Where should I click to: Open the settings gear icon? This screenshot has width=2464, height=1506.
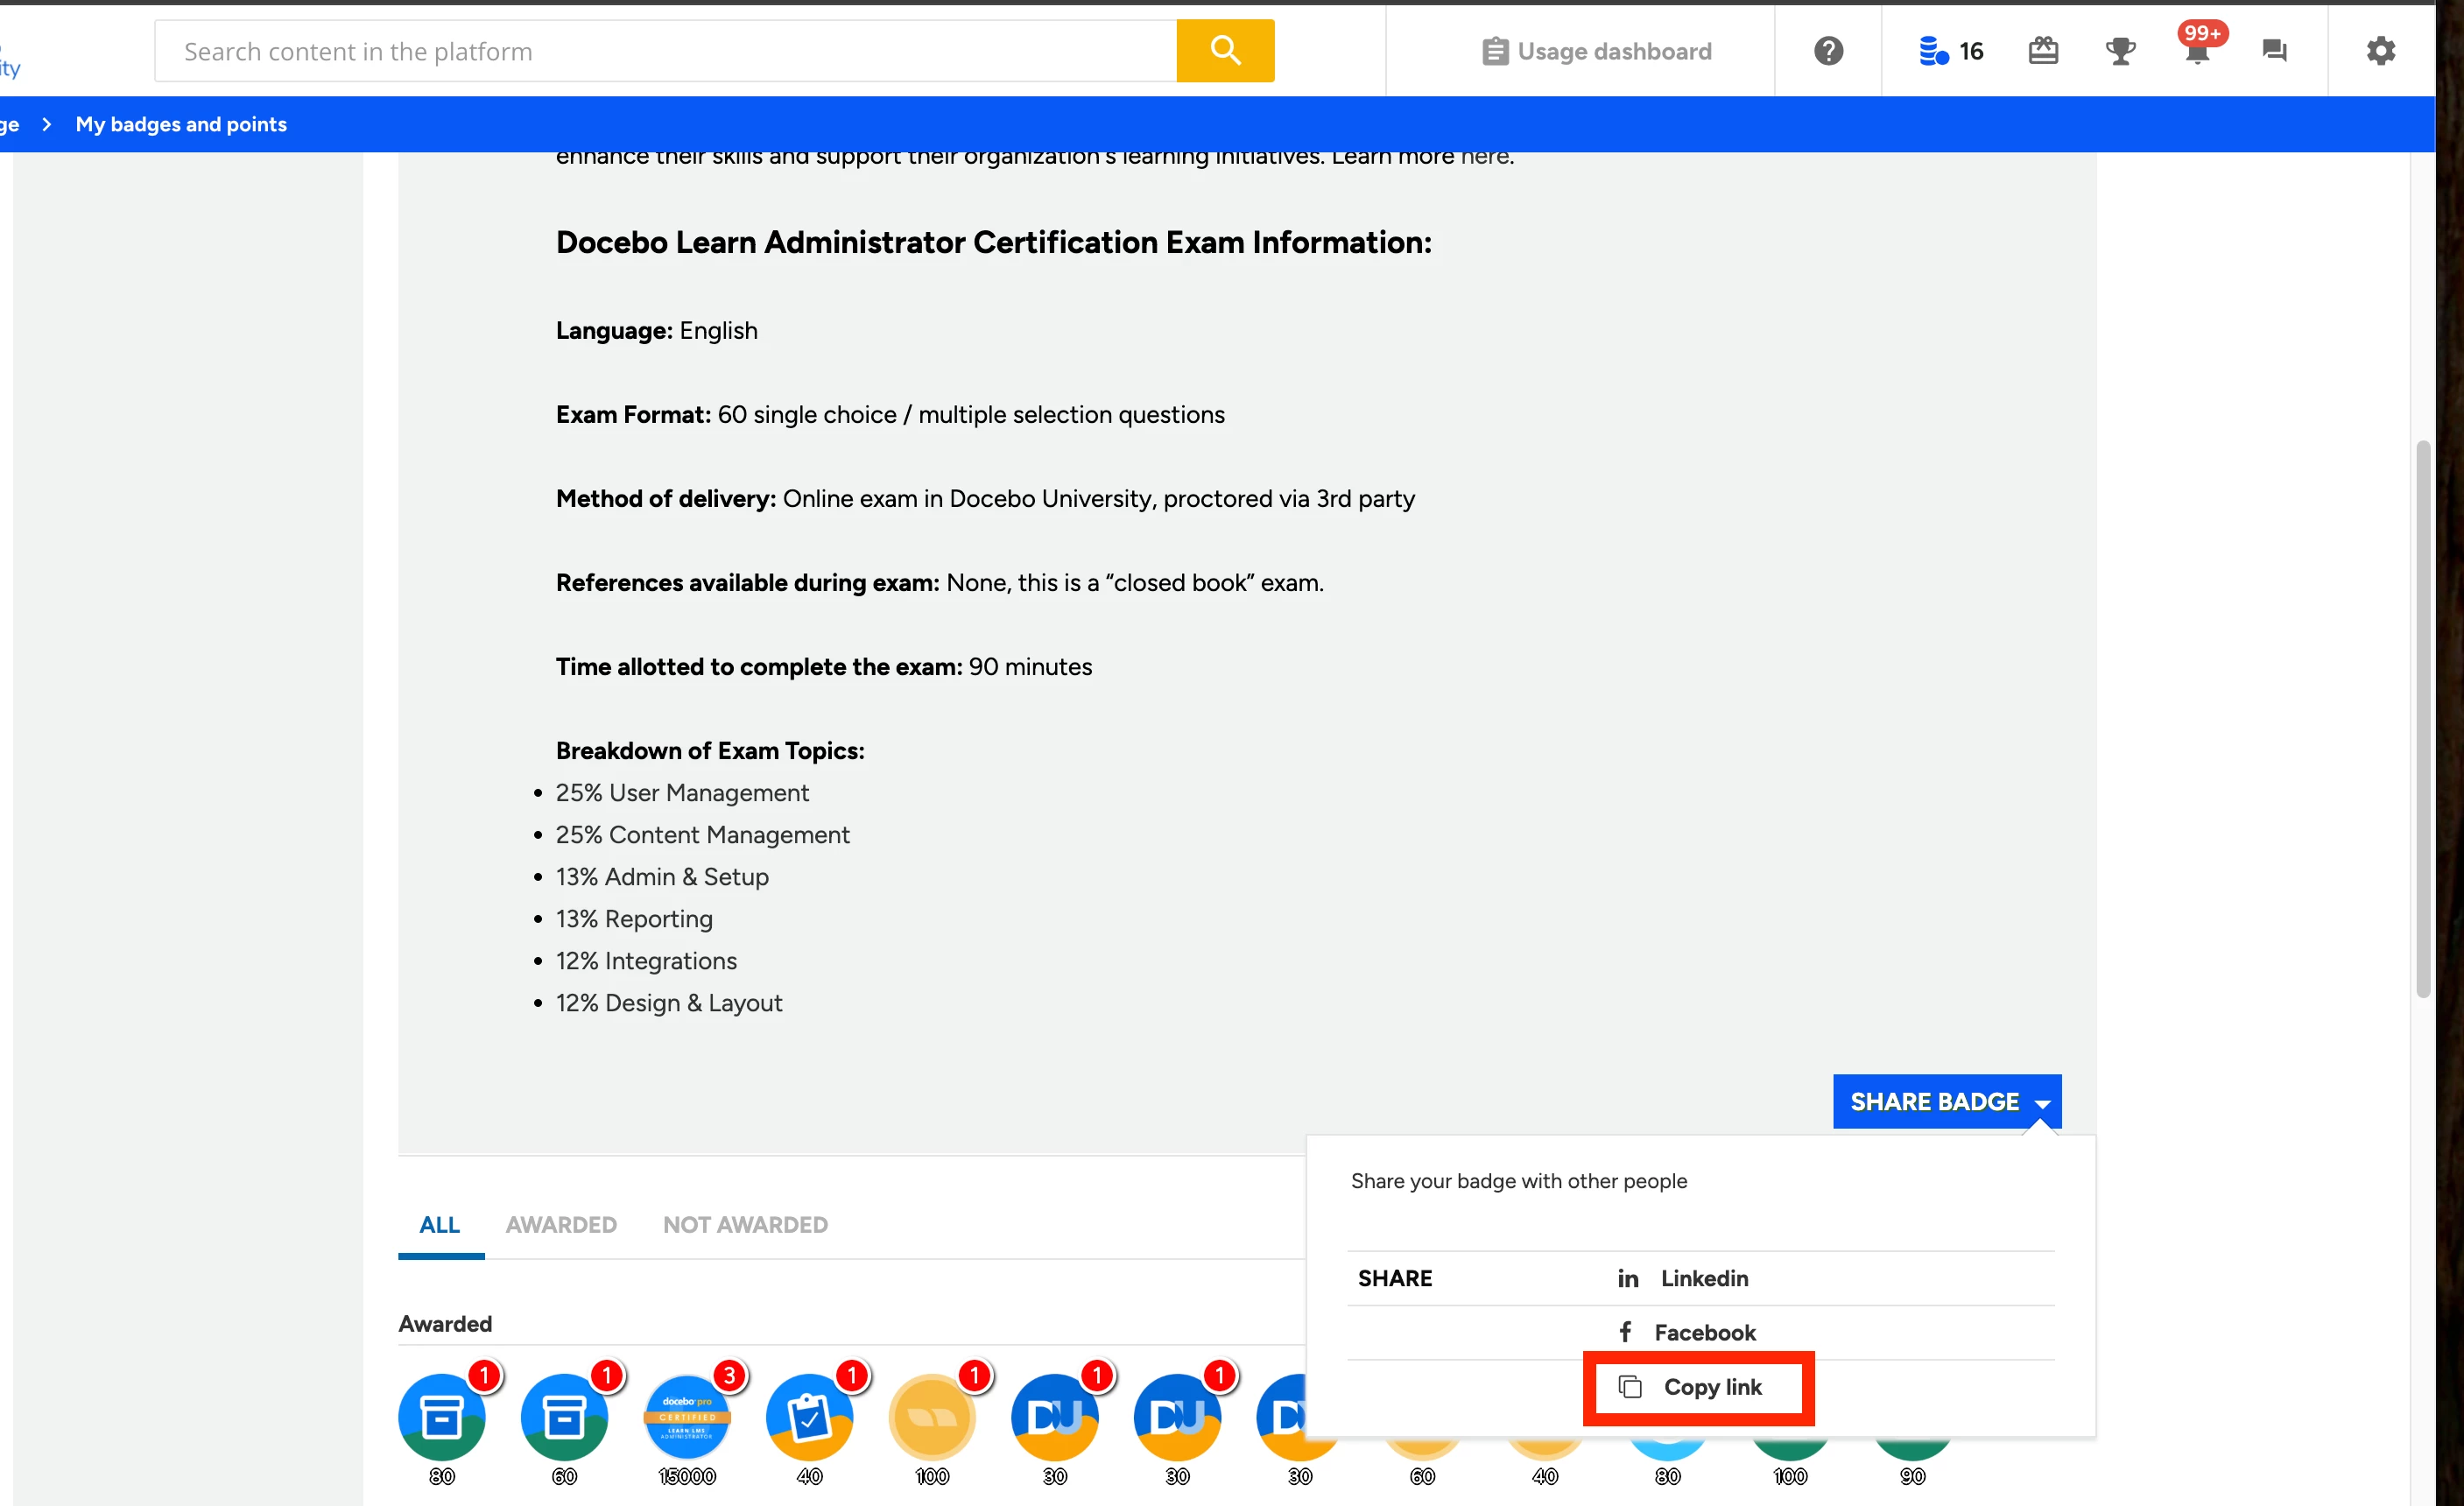(x=2380, y=50)
